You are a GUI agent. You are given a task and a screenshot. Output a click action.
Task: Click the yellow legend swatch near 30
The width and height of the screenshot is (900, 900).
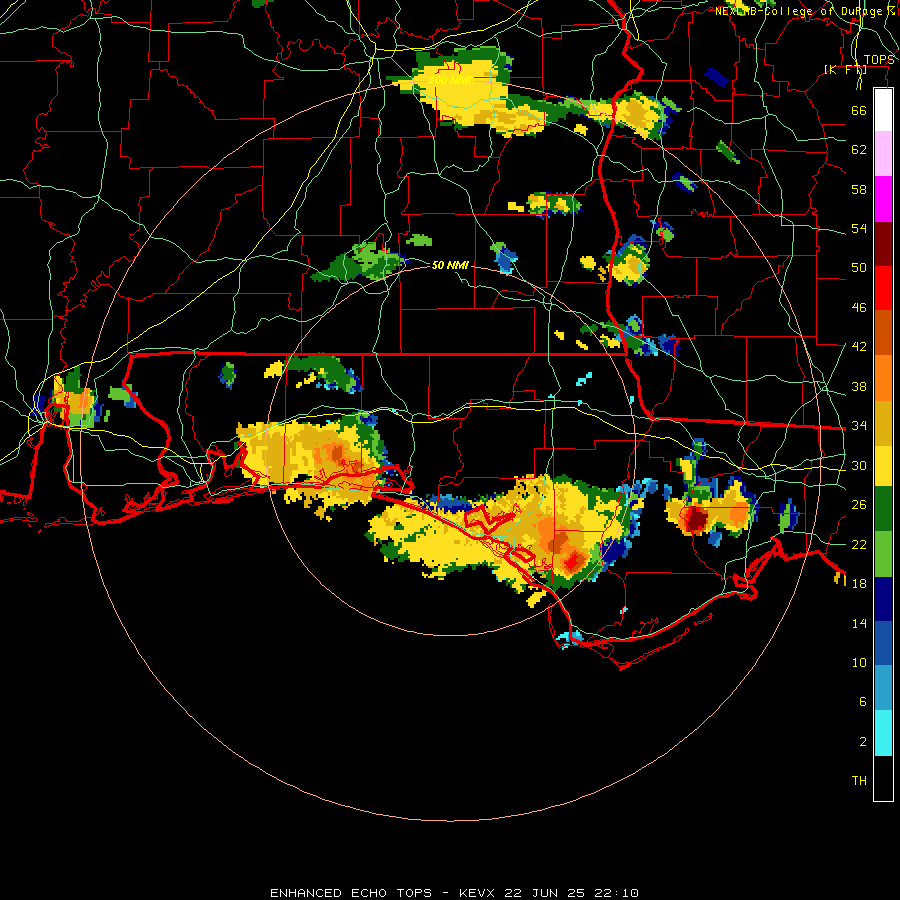pos(883,465)
